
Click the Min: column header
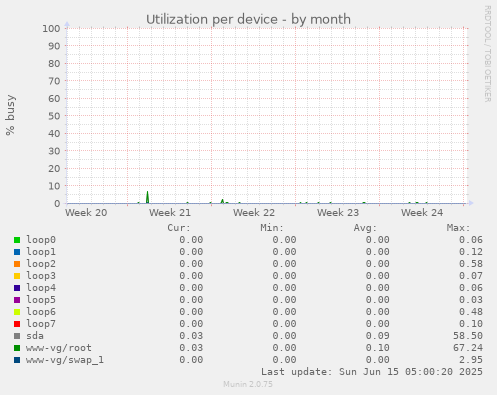point(272,228)
